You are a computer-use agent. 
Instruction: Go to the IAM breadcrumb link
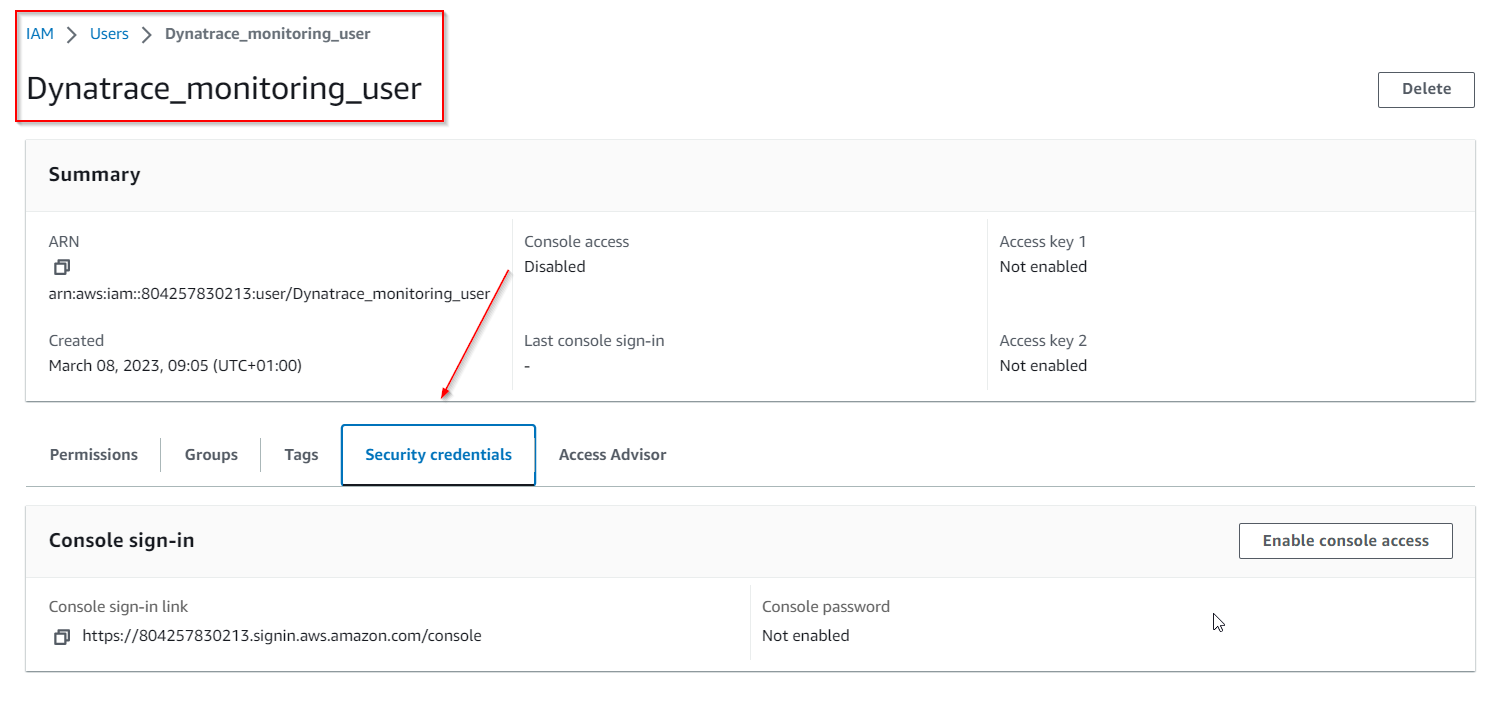[40, 34]
